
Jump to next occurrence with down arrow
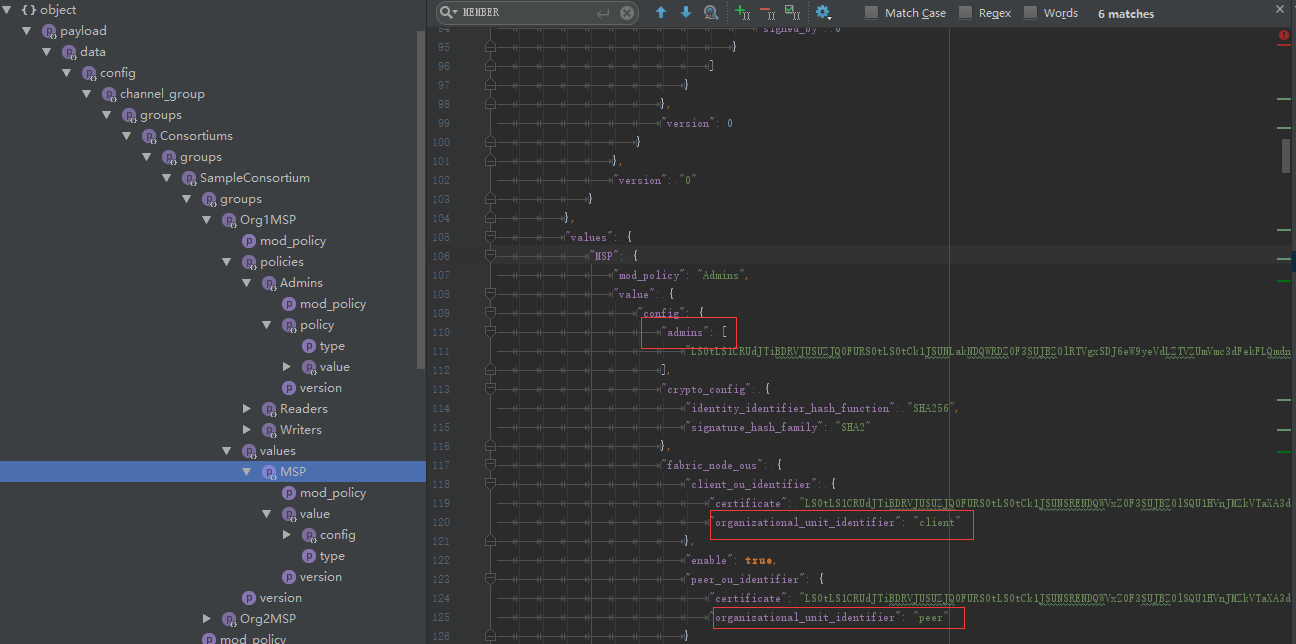pos(685,12)
